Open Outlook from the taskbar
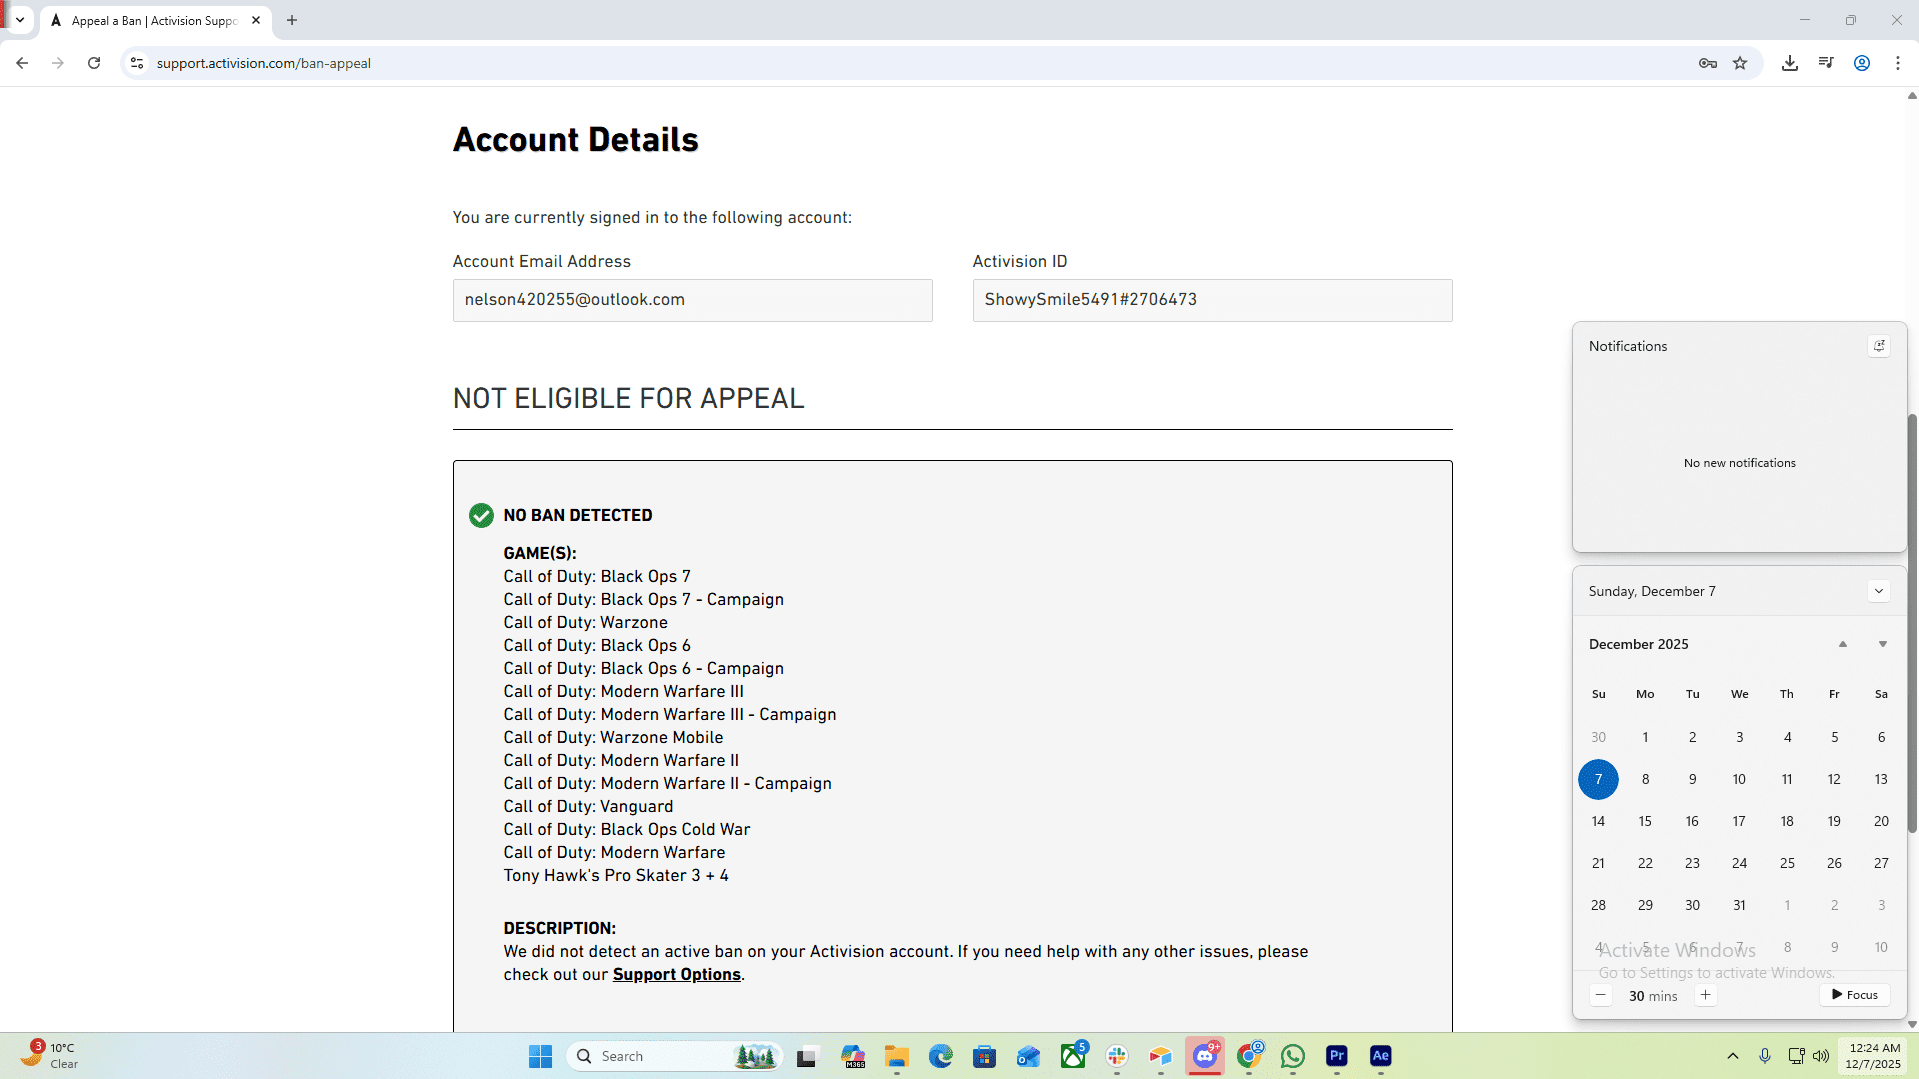 1028,1056
